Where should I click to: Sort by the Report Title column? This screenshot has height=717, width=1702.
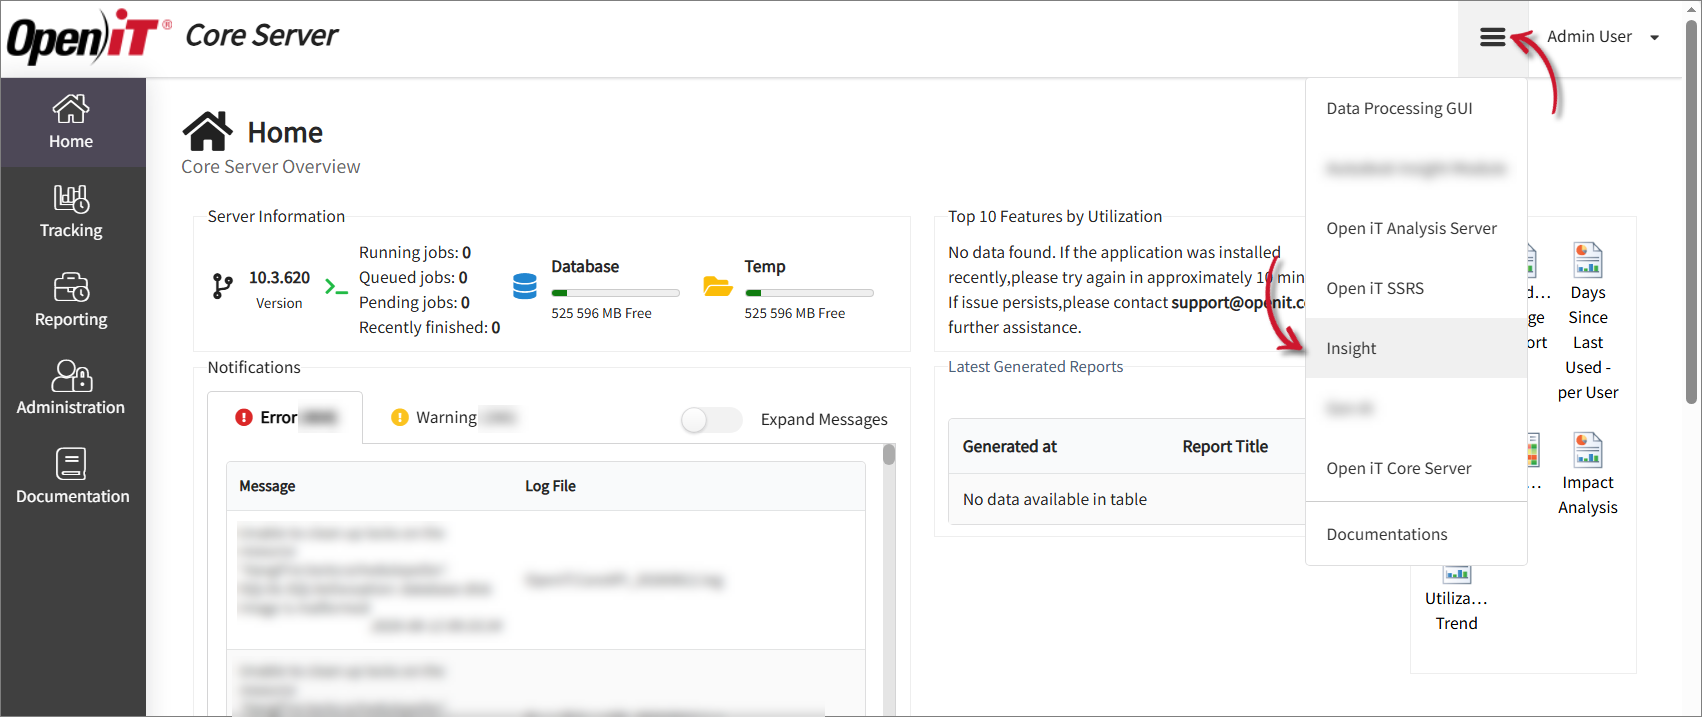1225,446
